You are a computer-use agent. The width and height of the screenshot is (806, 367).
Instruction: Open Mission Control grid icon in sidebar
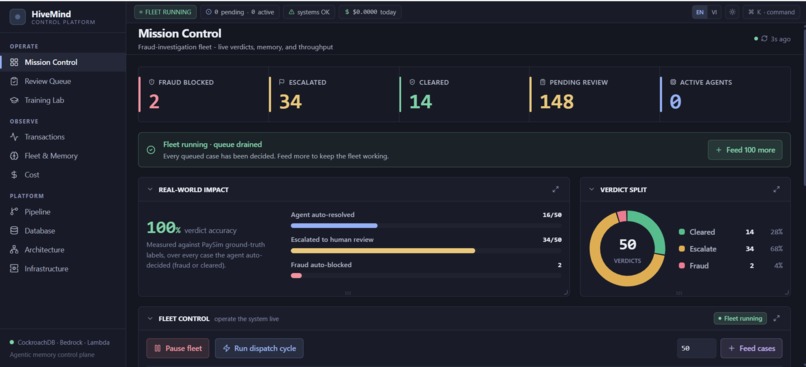point(14,62)
